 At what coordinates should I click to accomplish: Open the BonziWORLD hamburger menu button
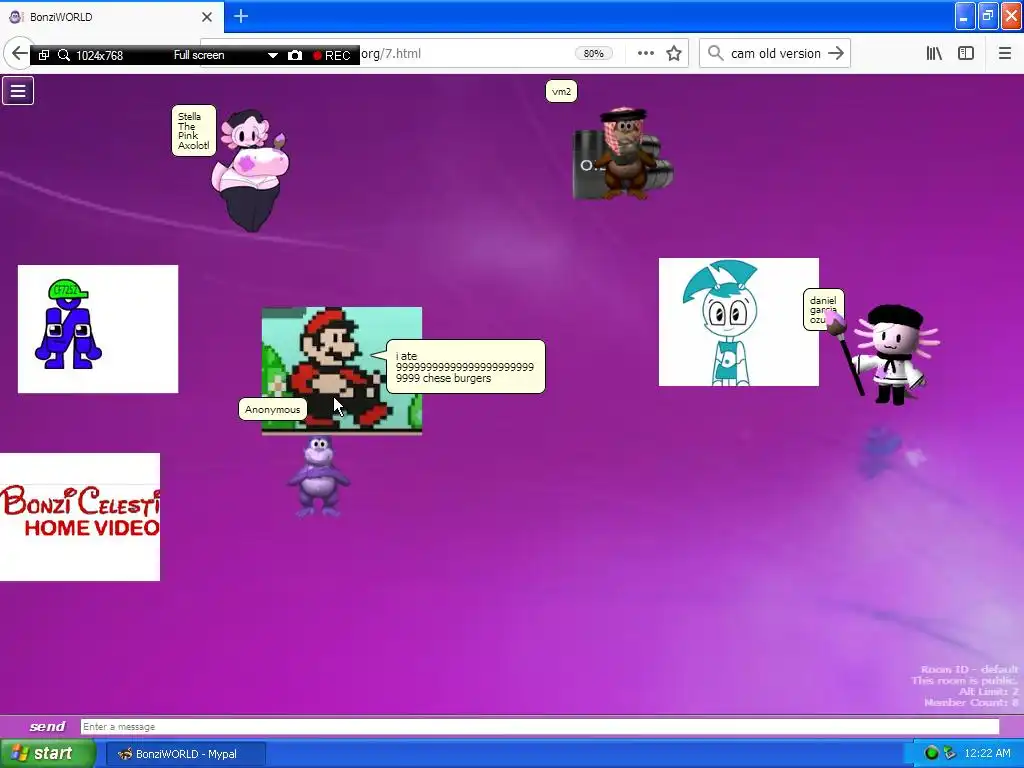coord(18,91)
